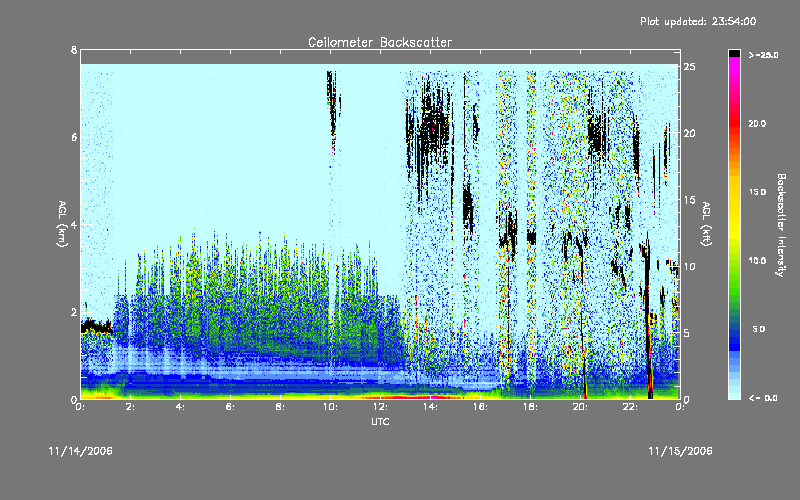Screen dimensions: 800x500
Task: Click the "22:" hour tick on UTC axis
Action: (630, 407)
